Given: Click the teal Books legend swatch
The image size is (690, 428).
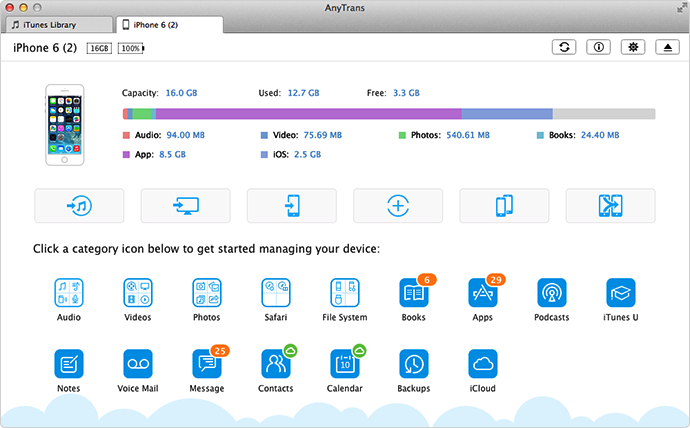Looking at the screenshot, I should click(540, 135).
